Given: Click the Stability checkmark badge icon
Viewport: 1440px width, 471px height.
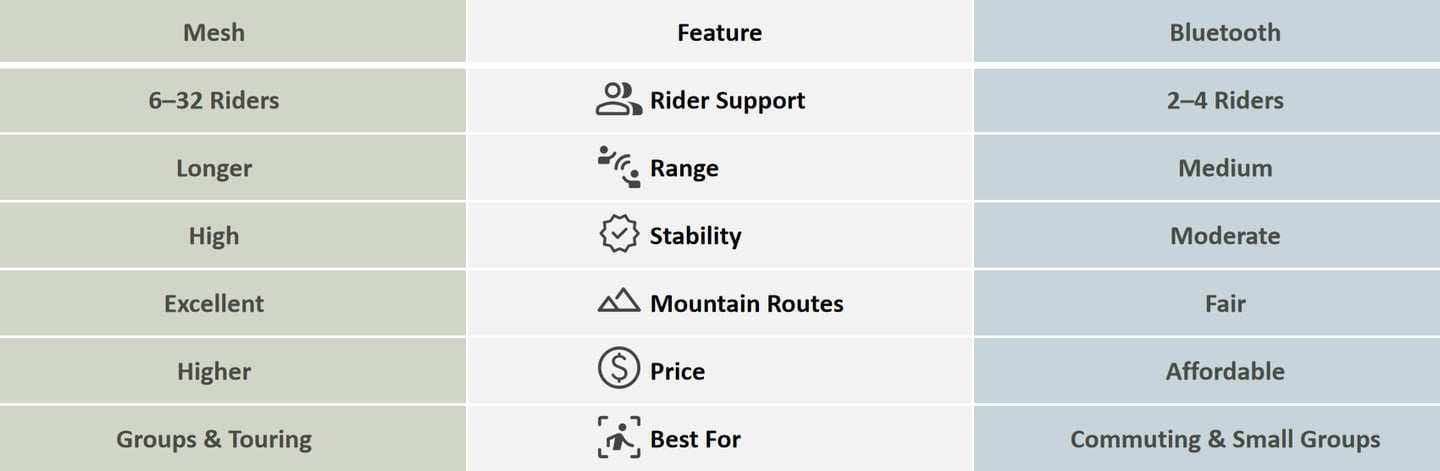Looking at the screenshot, I should pyautogui.click(x=619, y=235).
